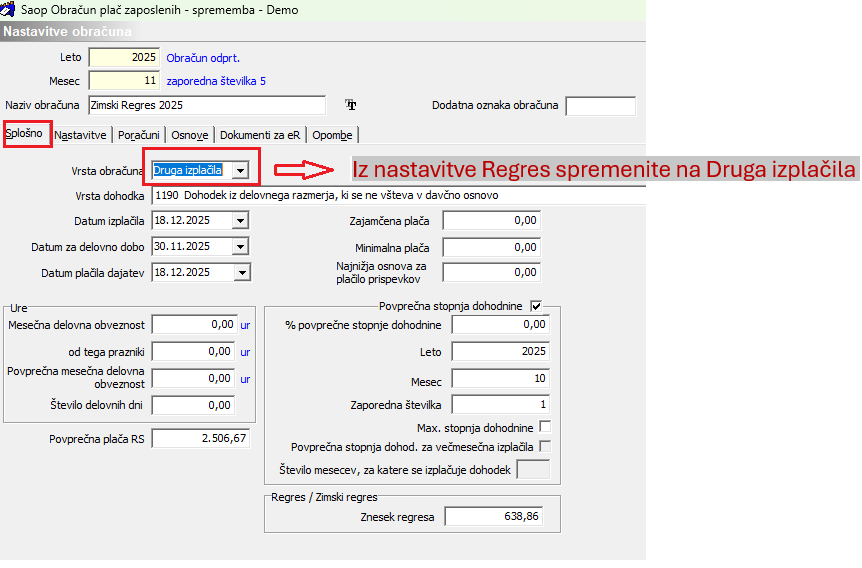862x568 pixels.
Task: Click the Datum plačila dajatev date value
Action: pyautogui.click(x=182, y=272)
